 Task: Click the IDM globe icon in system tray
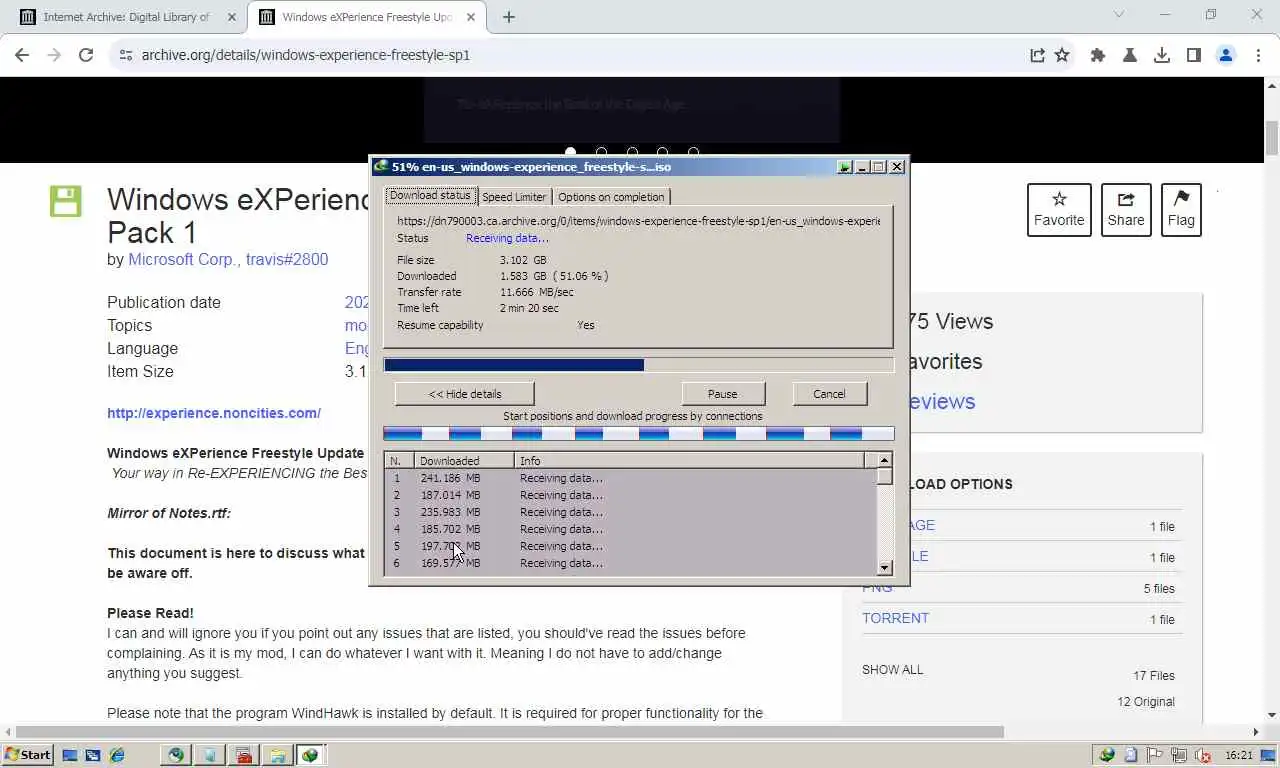point(1107,755)
